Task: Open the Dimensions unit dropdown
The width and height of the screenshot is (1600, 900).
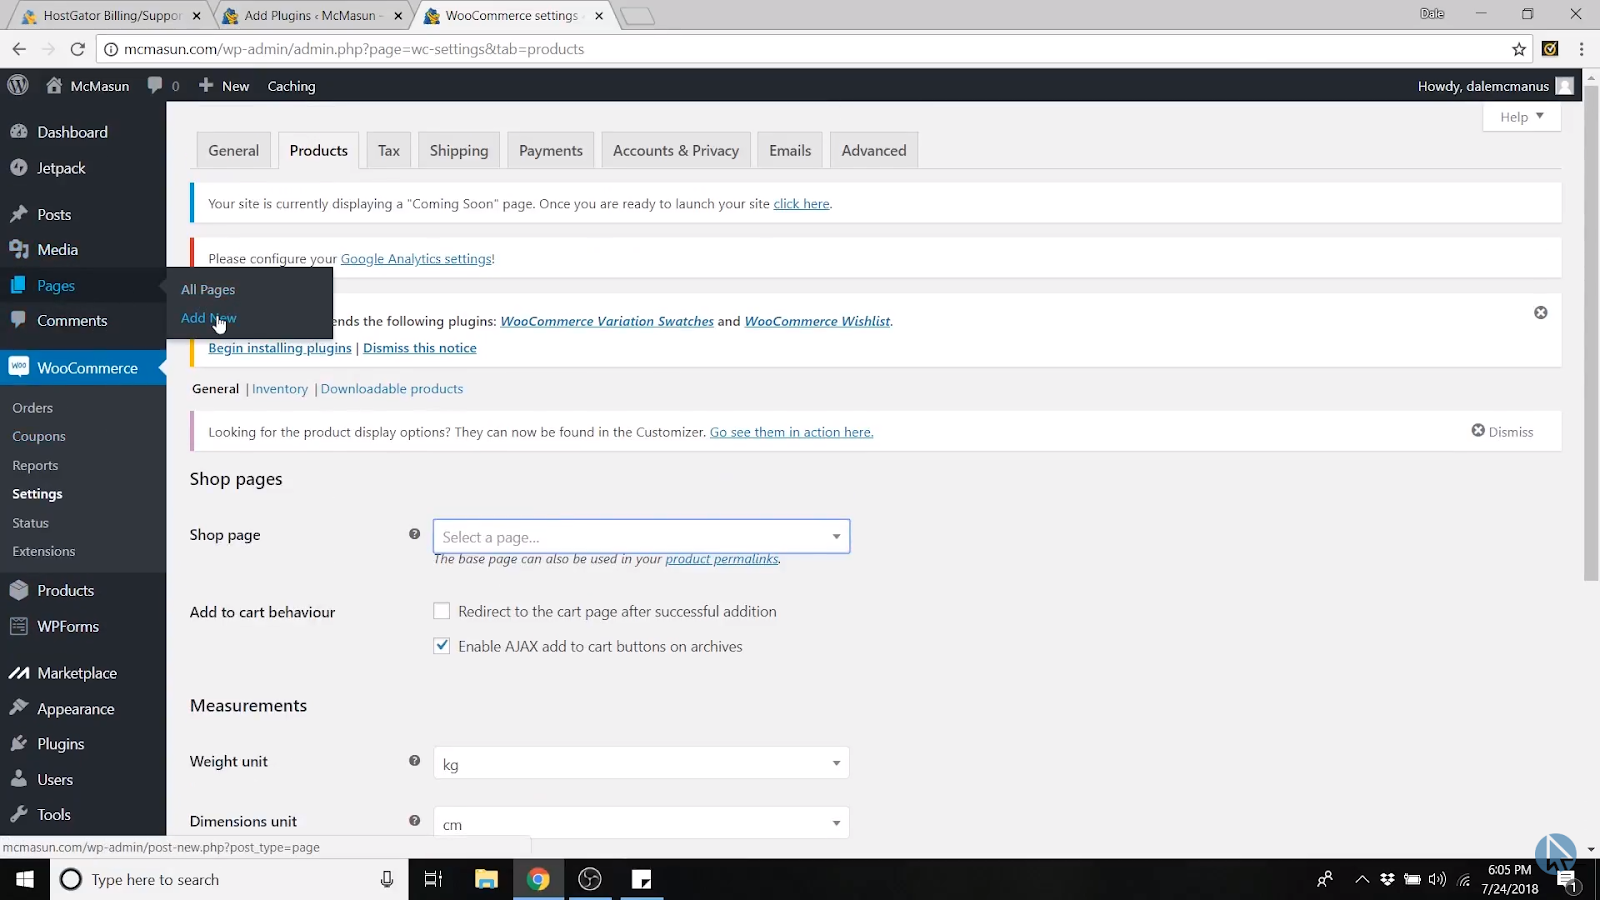Action: pyautogui.click(x=641, y=823)
